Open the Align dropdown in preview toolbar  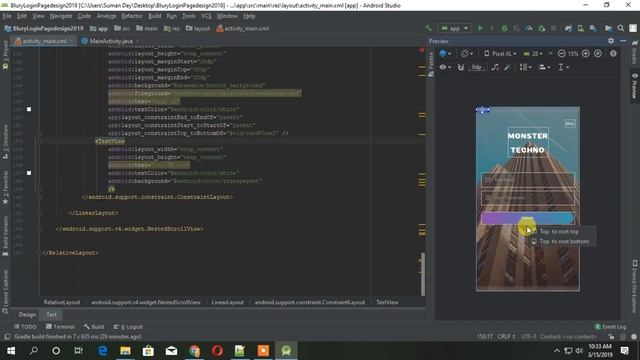tap(545, 67)
